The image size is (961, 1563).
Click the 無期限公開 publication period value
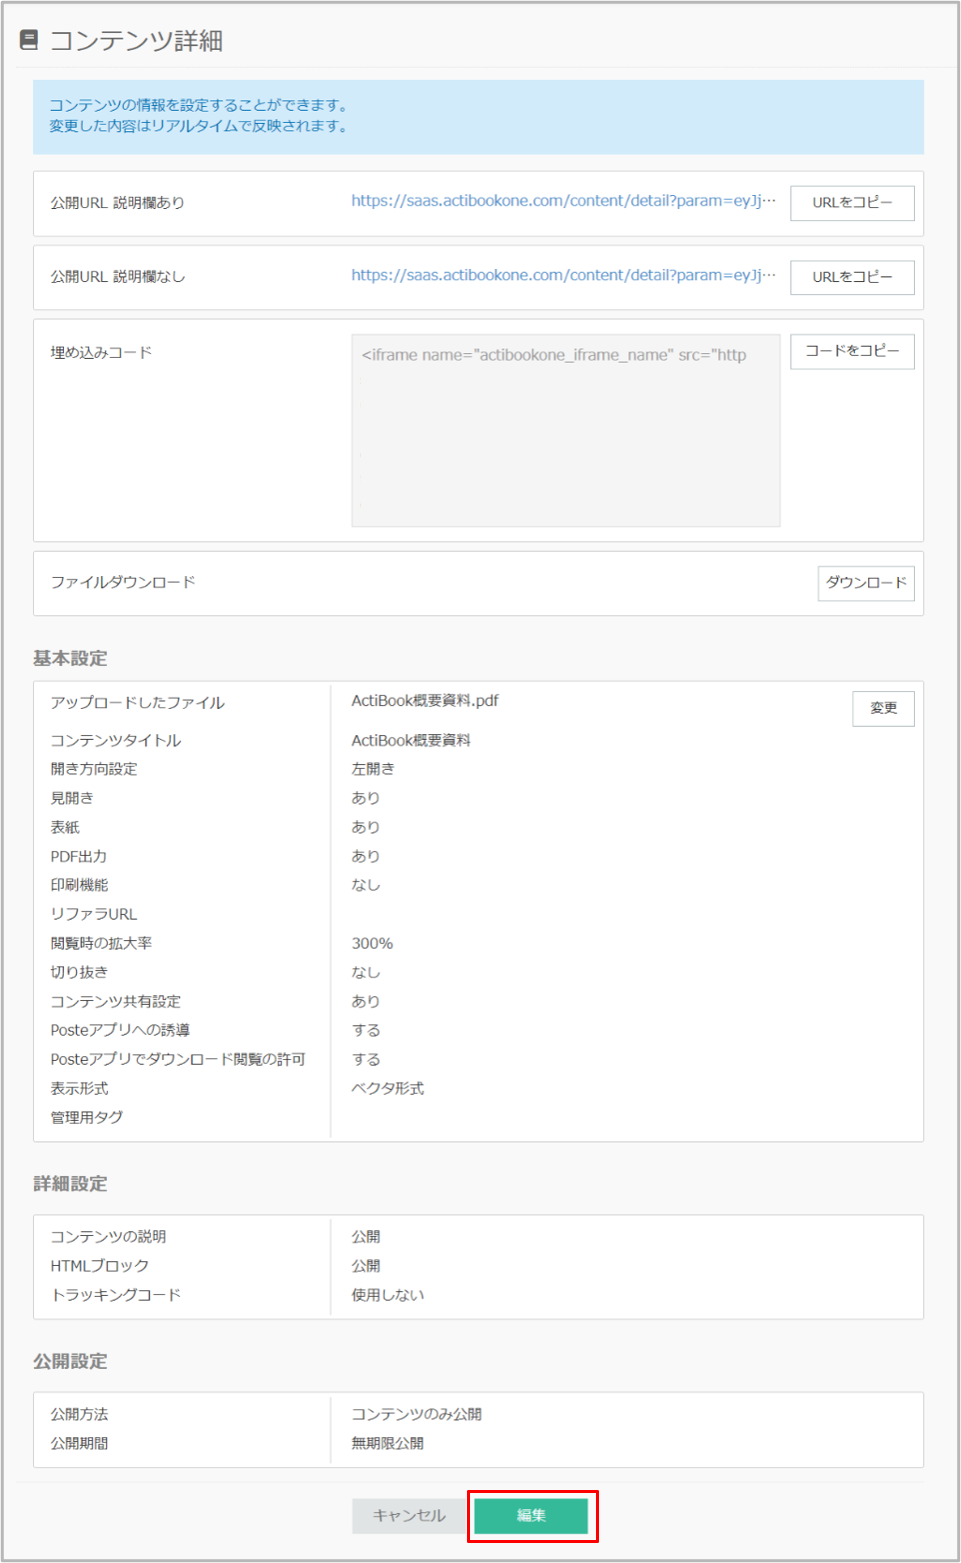click(x=387, y=1442)
